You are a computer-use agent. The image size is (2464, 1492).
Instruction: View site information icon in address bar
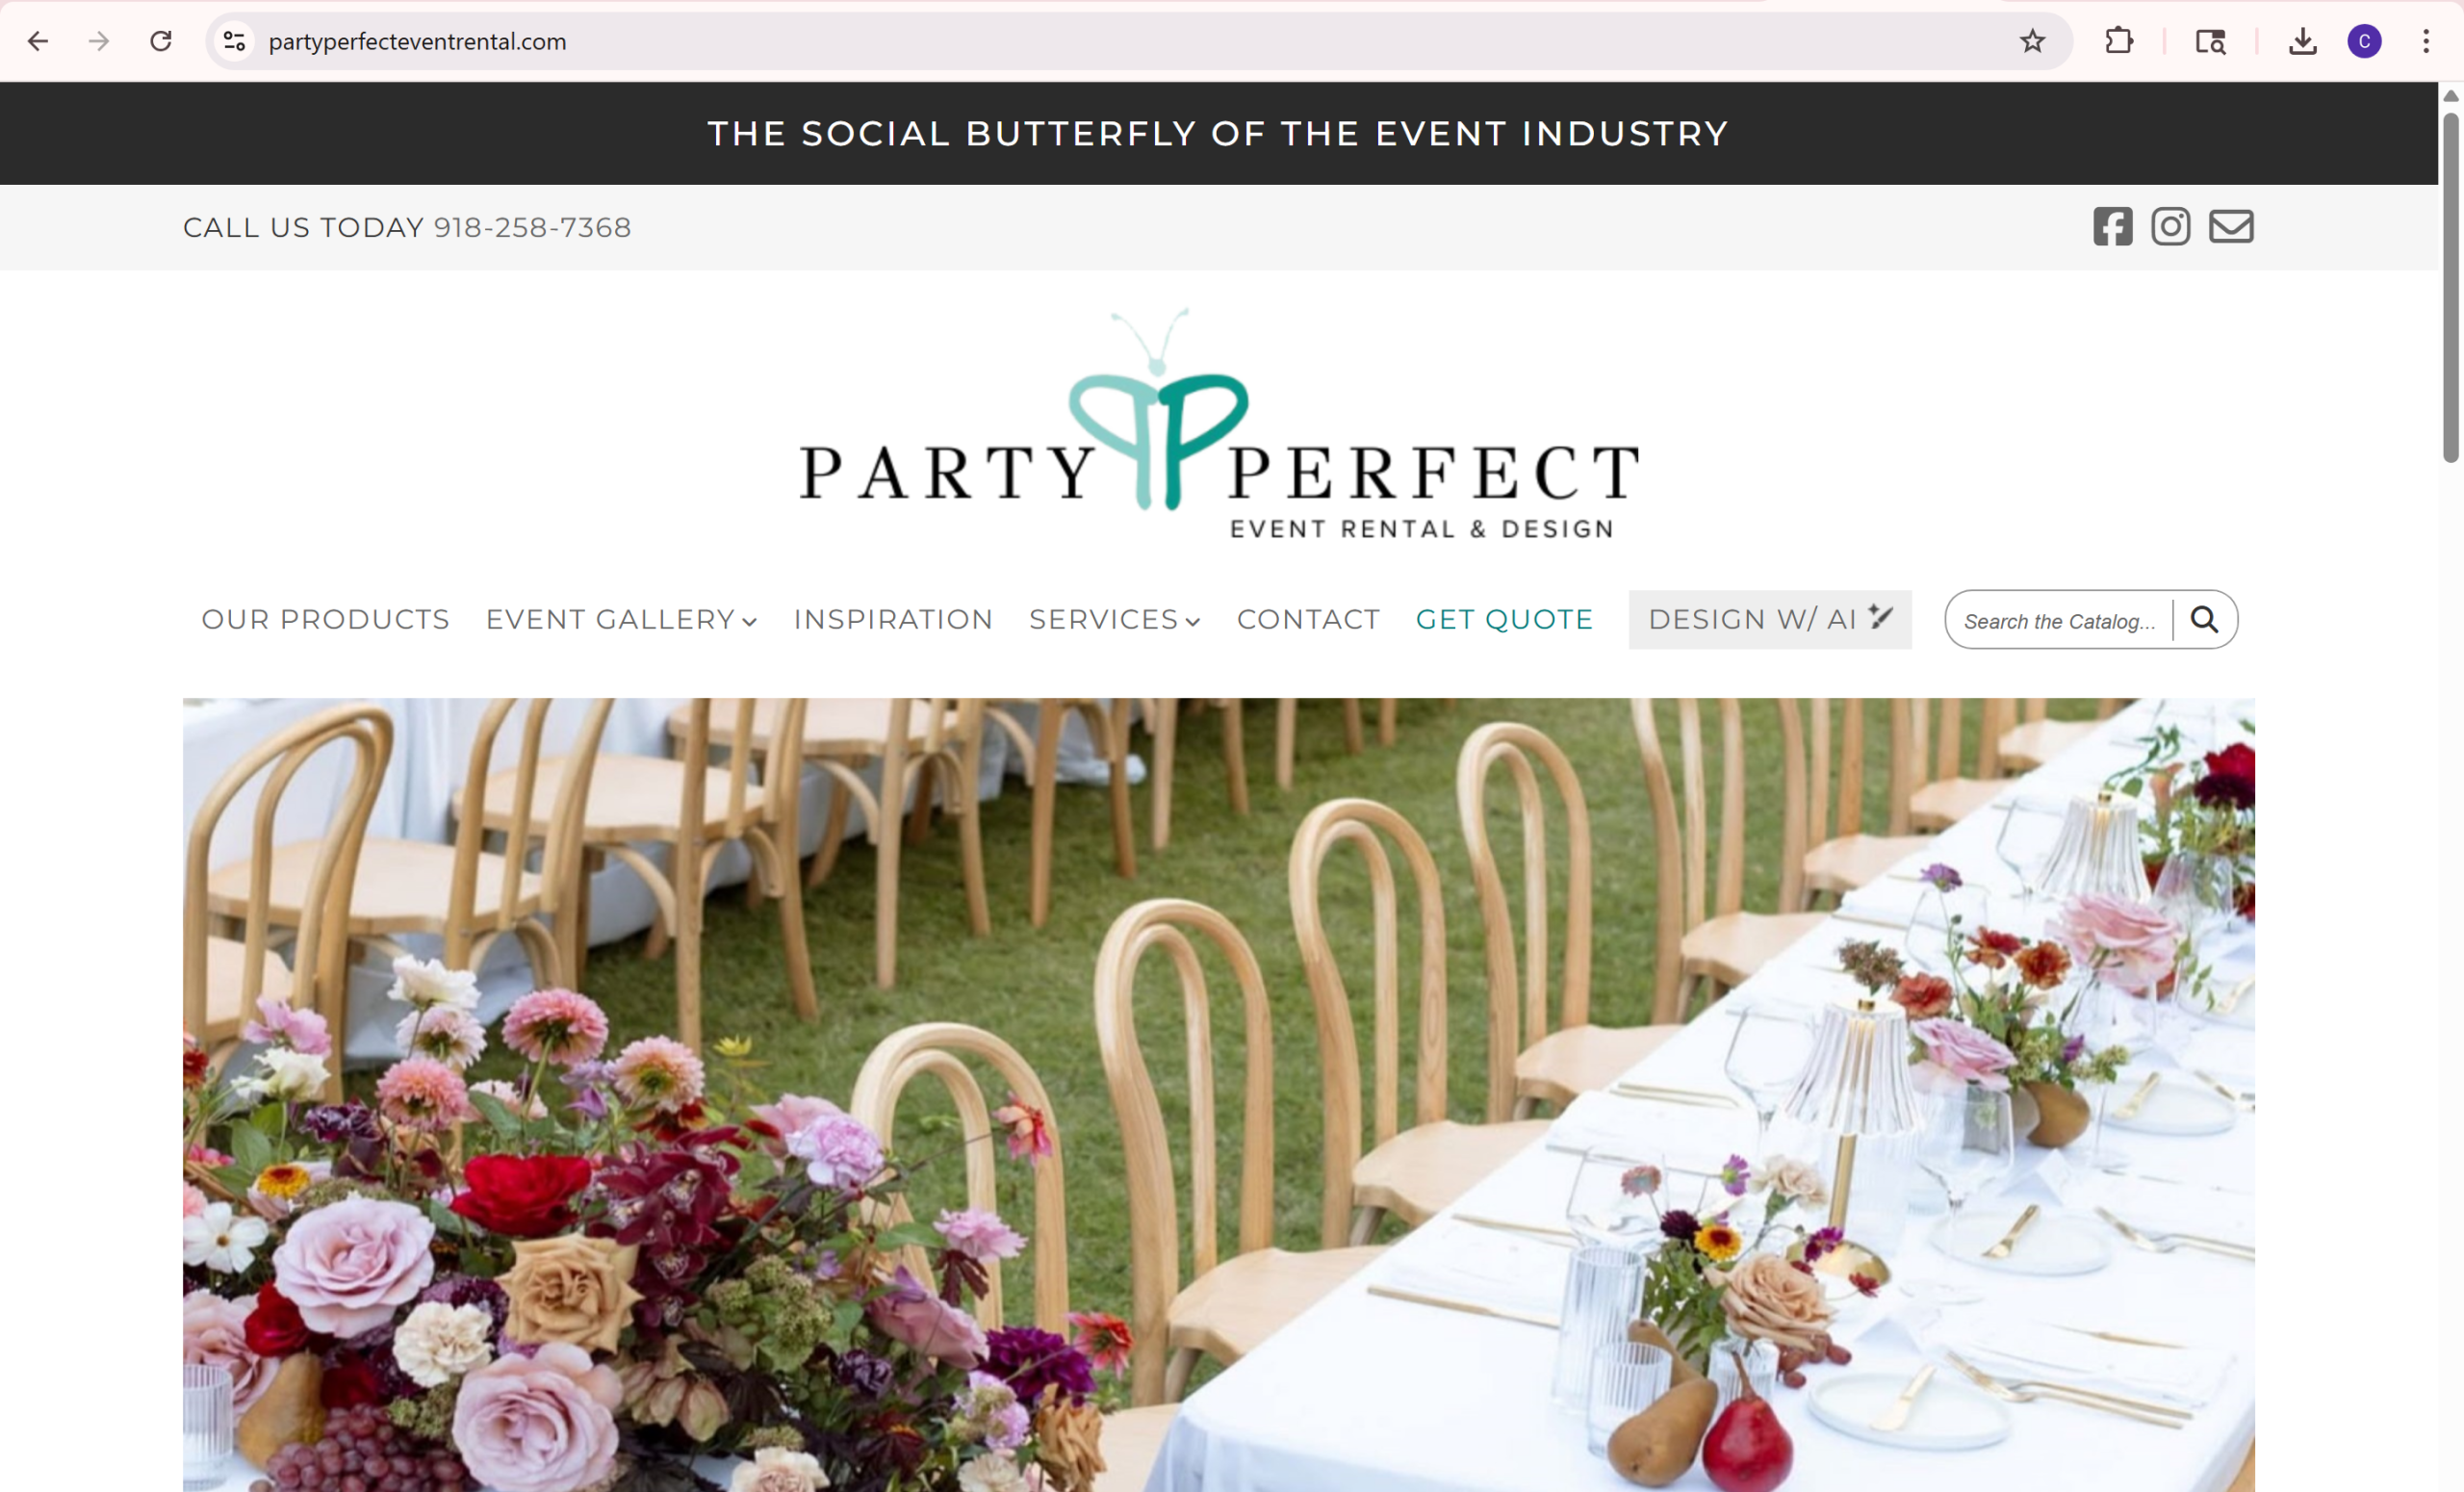234,41
